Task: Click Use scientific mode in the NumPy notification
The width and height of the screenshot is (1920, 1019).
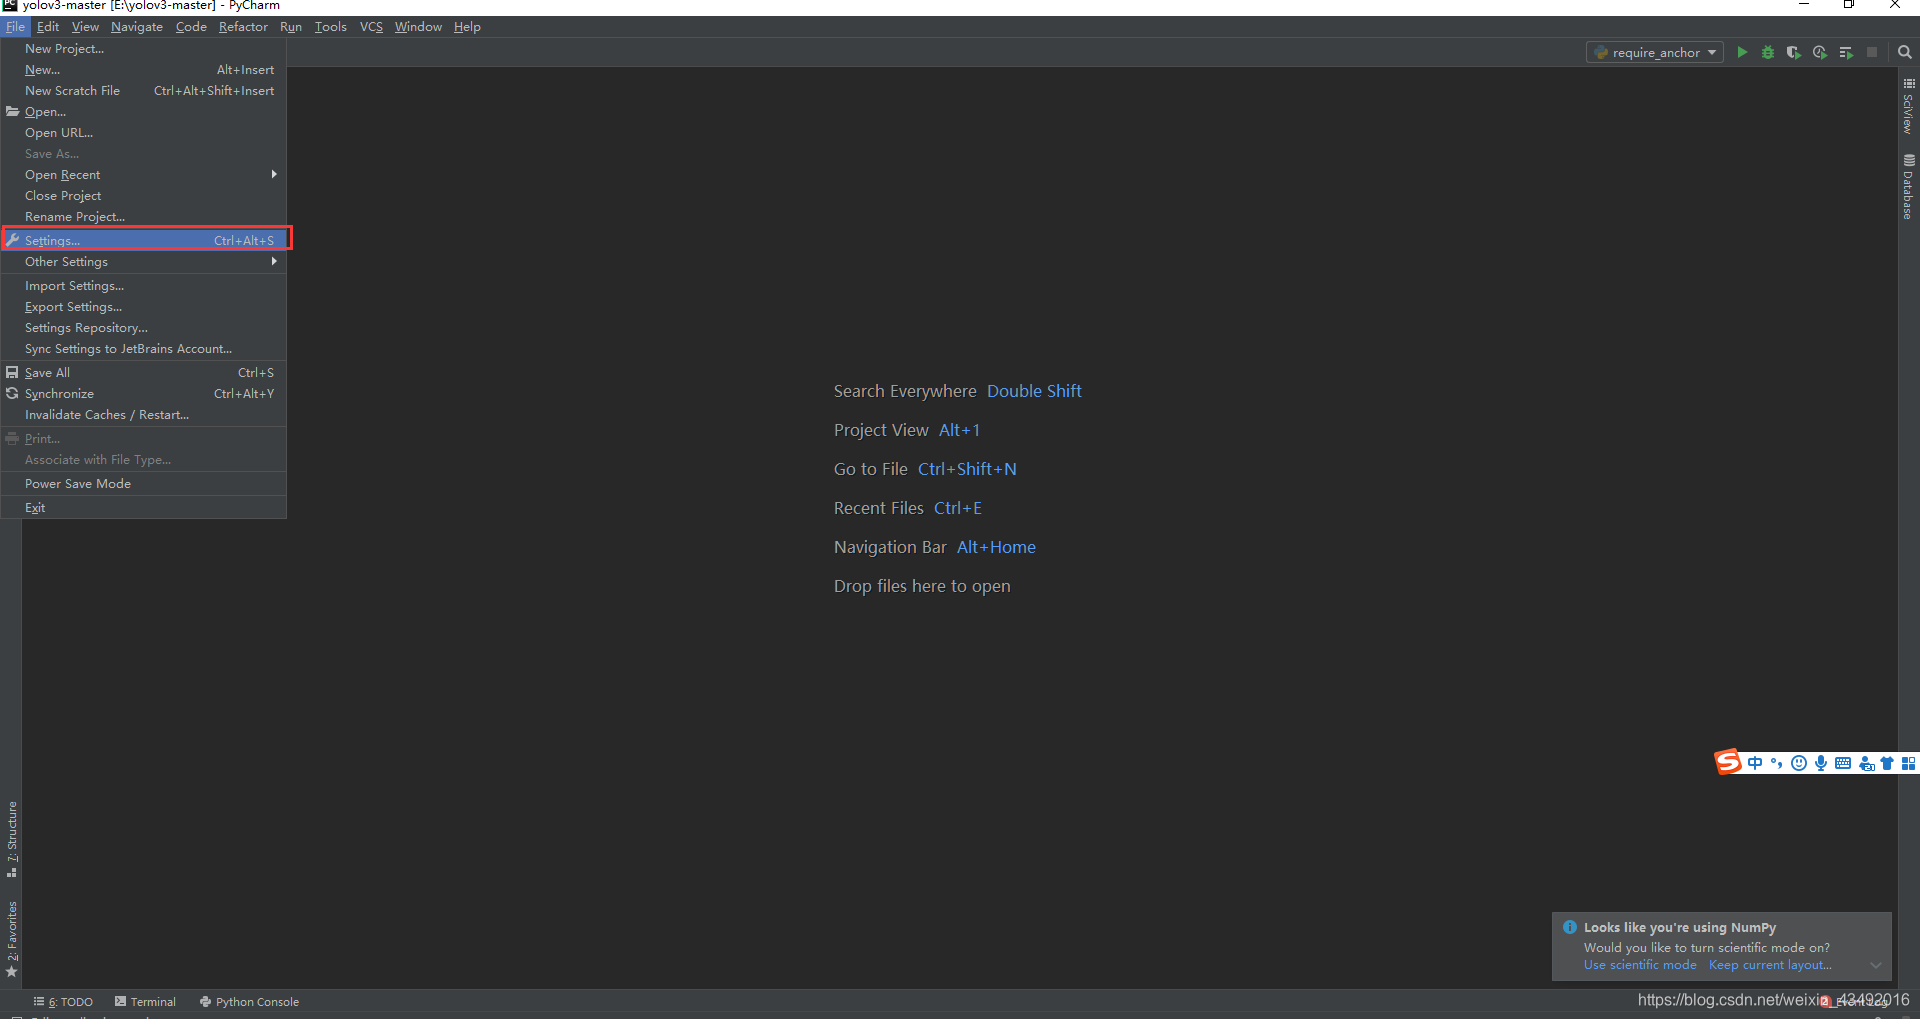Action: point(1639,964)
